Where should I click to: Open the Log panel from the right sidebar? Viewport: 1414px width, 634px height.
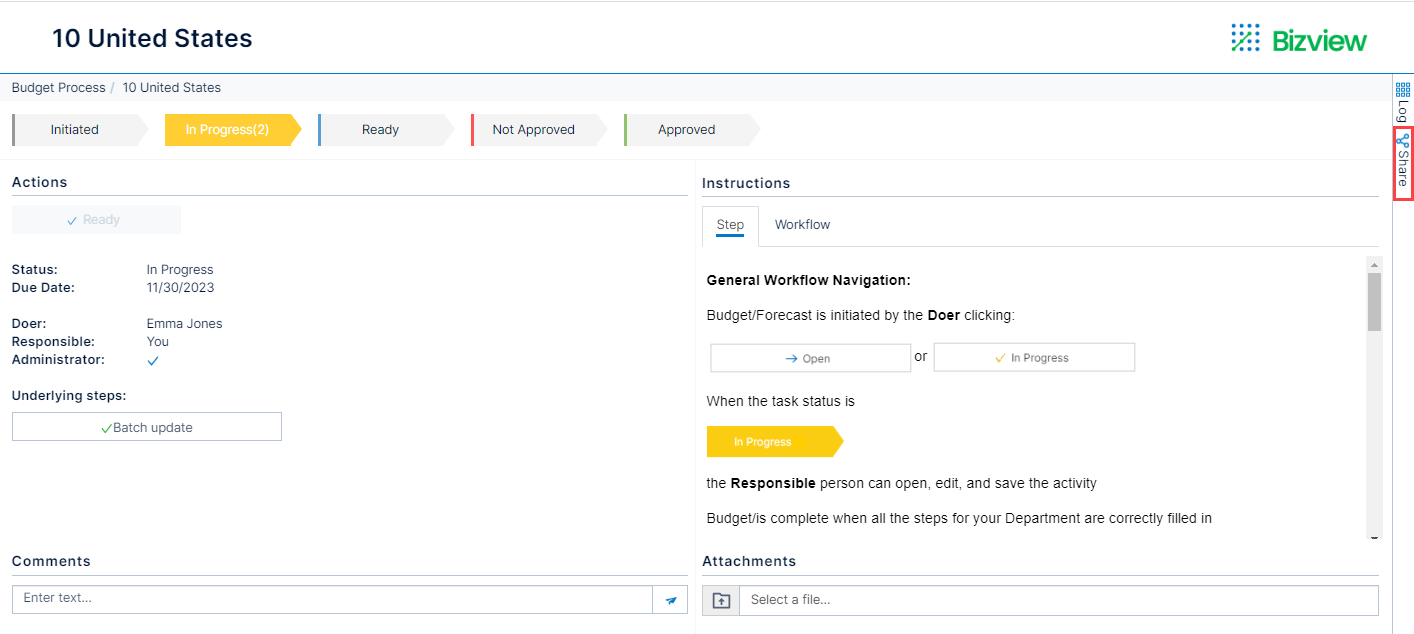coord(1401,110)
